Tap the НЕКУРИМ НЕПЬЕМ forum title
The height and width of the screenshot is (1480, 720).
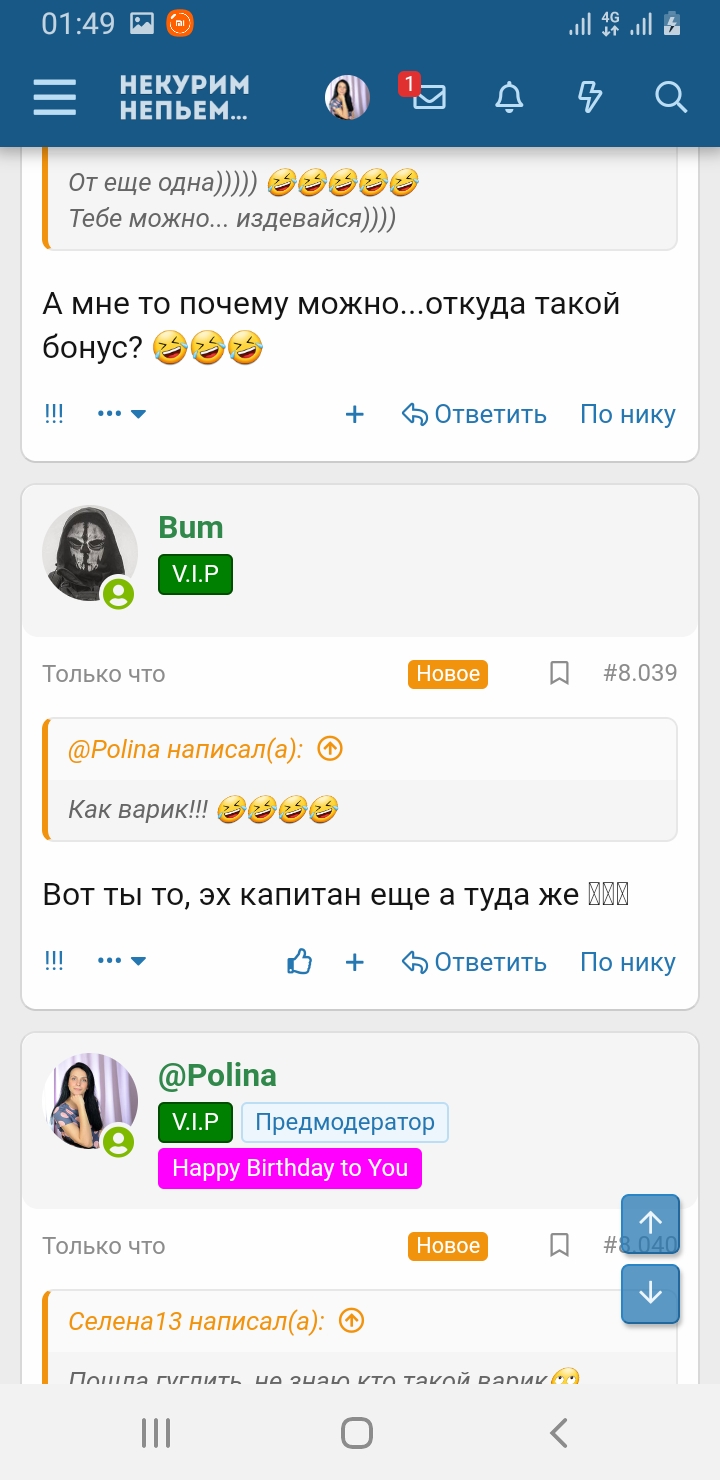[x=184, y=97]
